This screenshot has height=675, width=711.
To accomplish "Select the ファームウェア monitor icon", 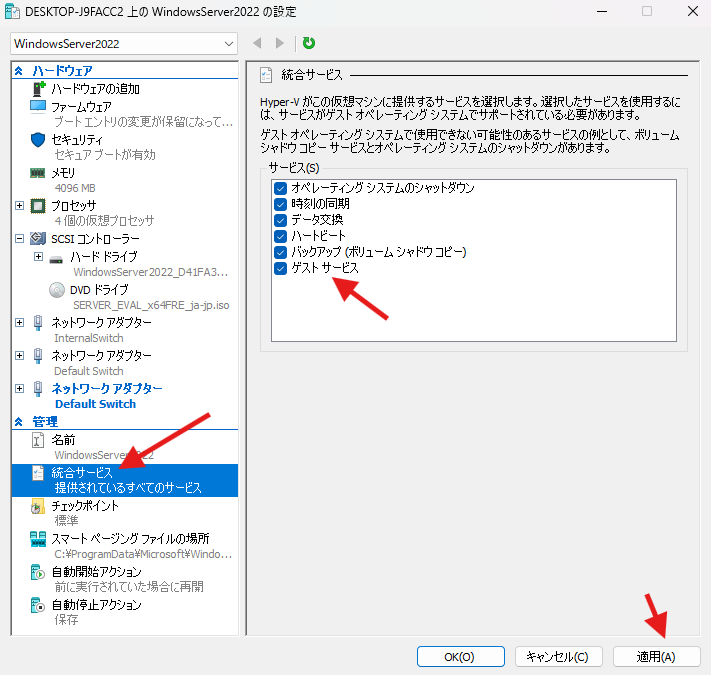I will pos(38,107).
